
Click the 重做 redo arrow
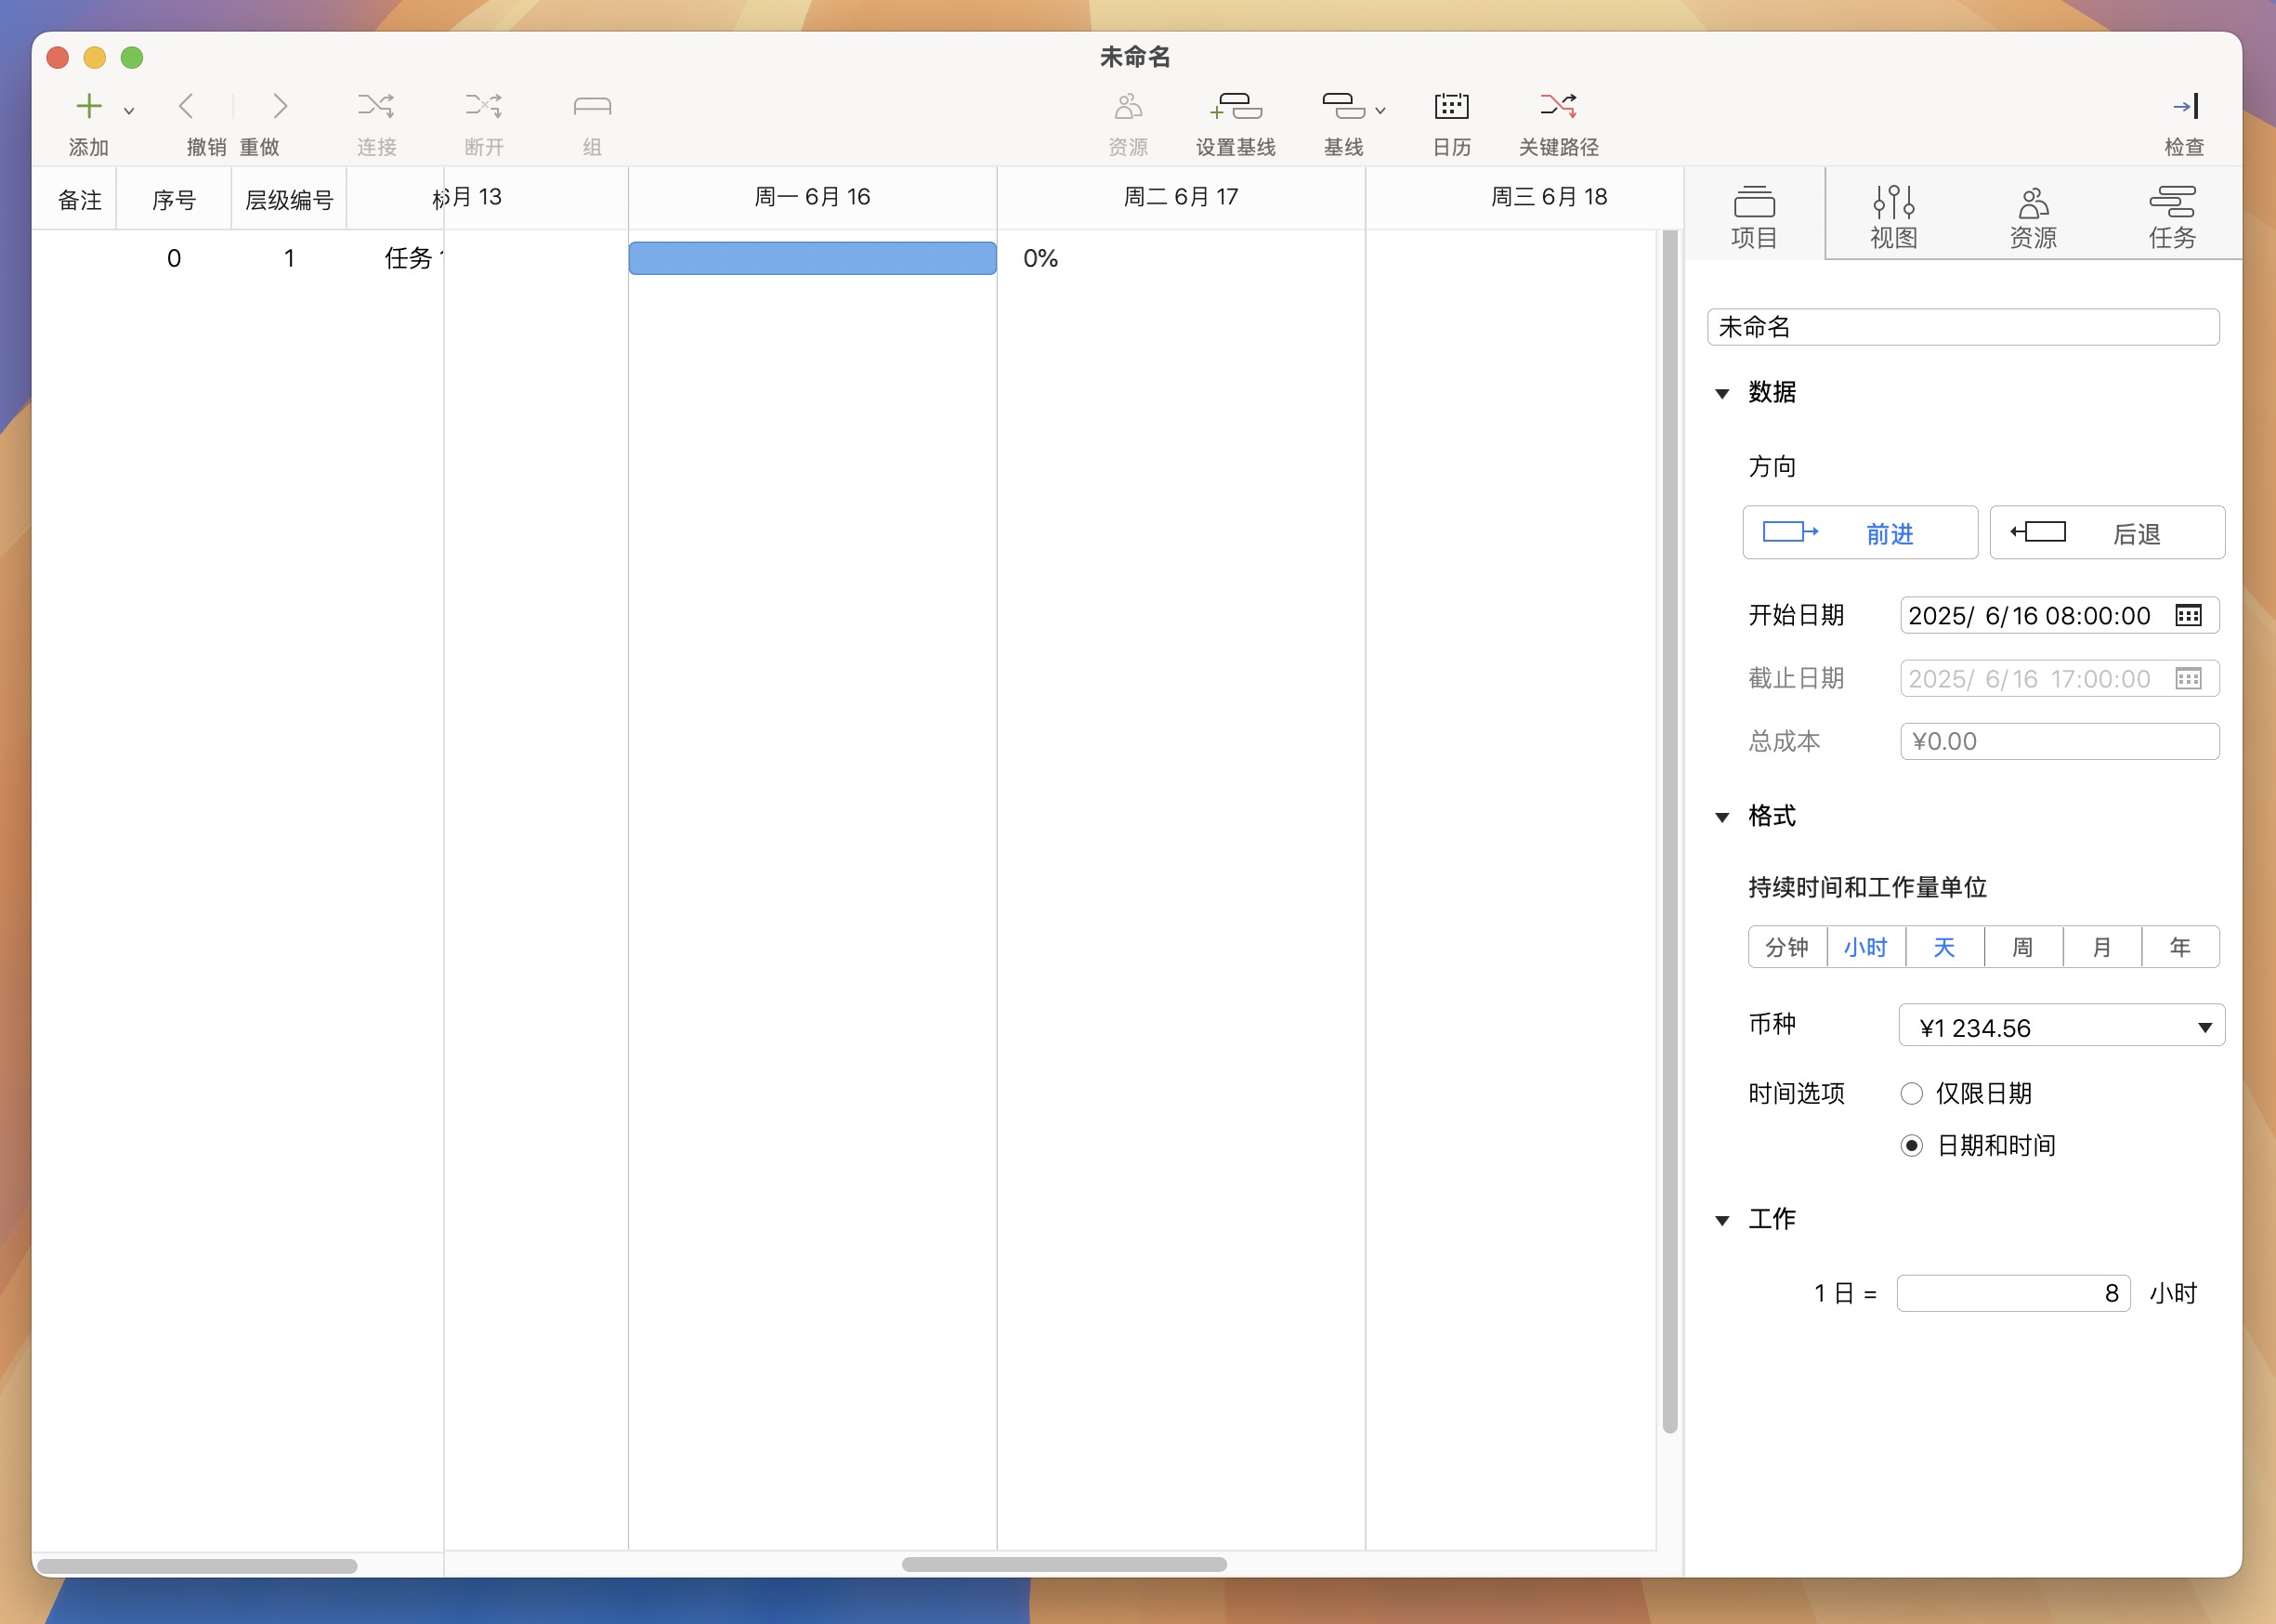[x=279, y=106]
